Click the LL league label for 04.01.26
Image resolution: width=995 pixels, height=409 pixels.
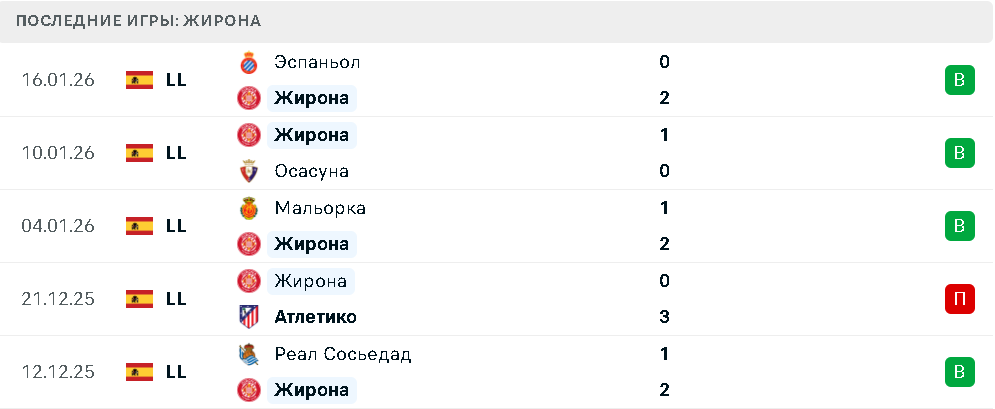176,226
